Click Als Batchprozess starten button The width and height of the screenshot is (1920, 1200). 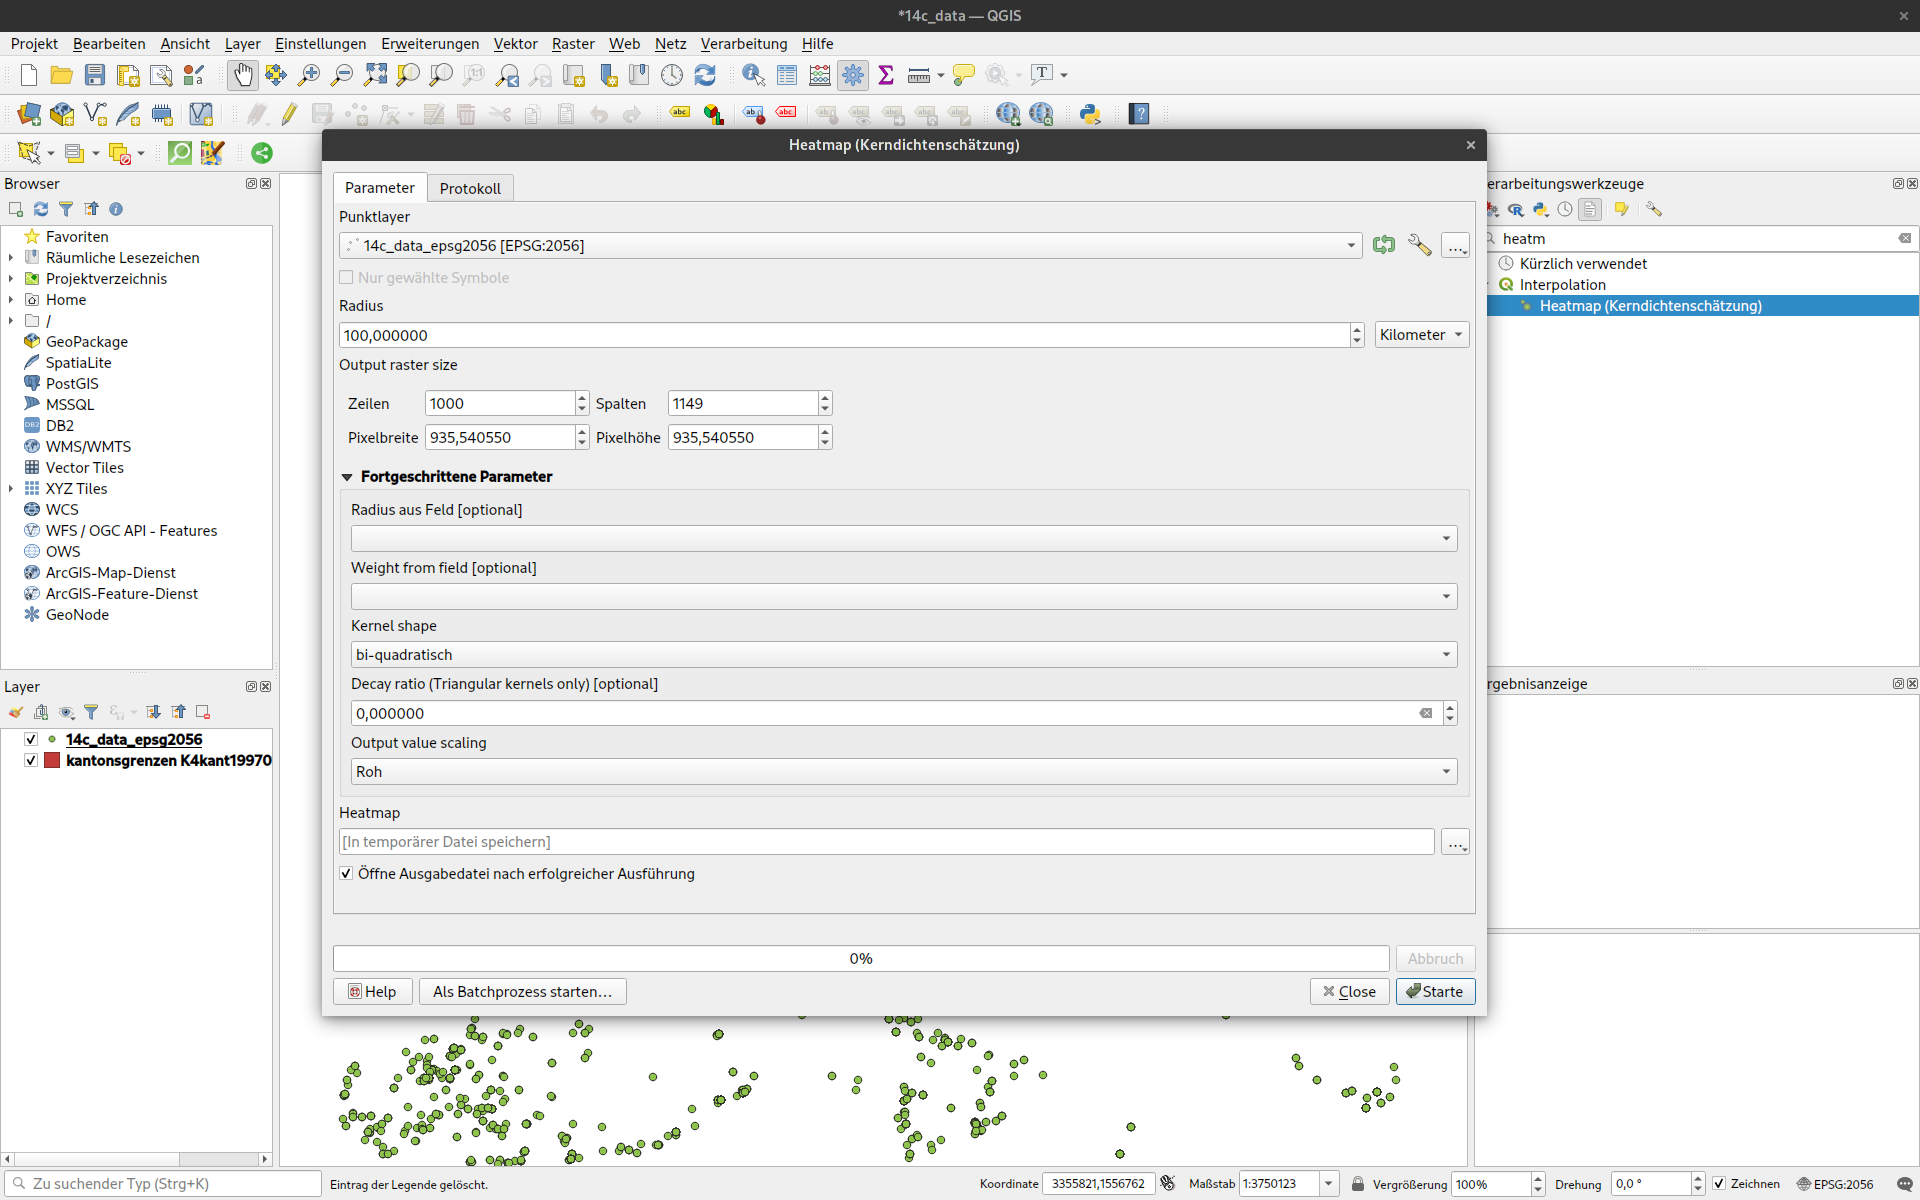coord(523,992)
